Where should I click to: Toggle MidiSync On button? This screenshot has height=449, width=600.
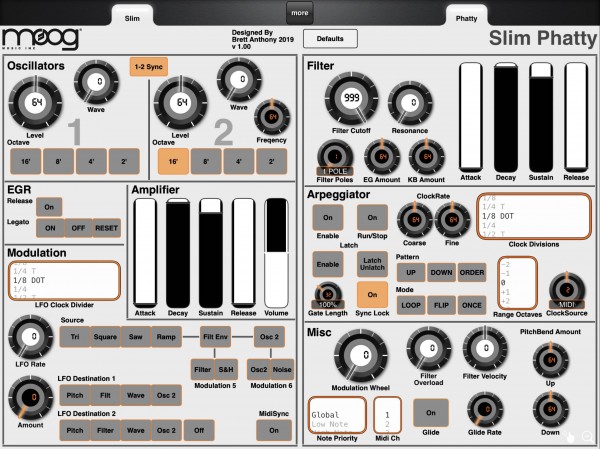pyautogui.click(x=274, y=430)
